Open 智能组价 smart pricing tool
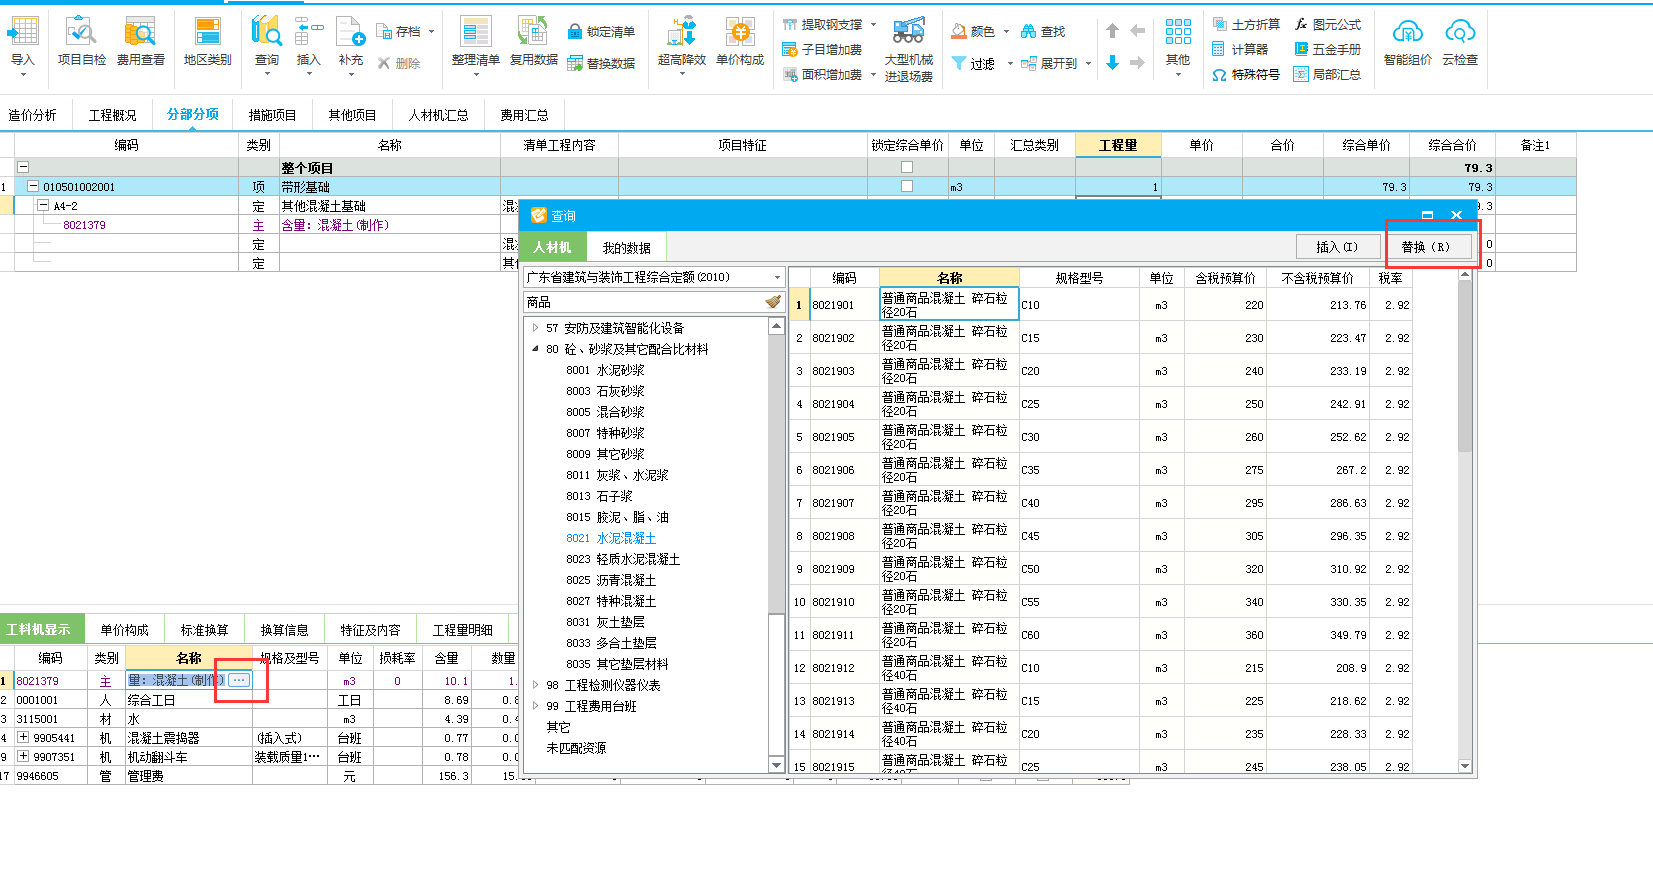 click(x=1407, y=42)
